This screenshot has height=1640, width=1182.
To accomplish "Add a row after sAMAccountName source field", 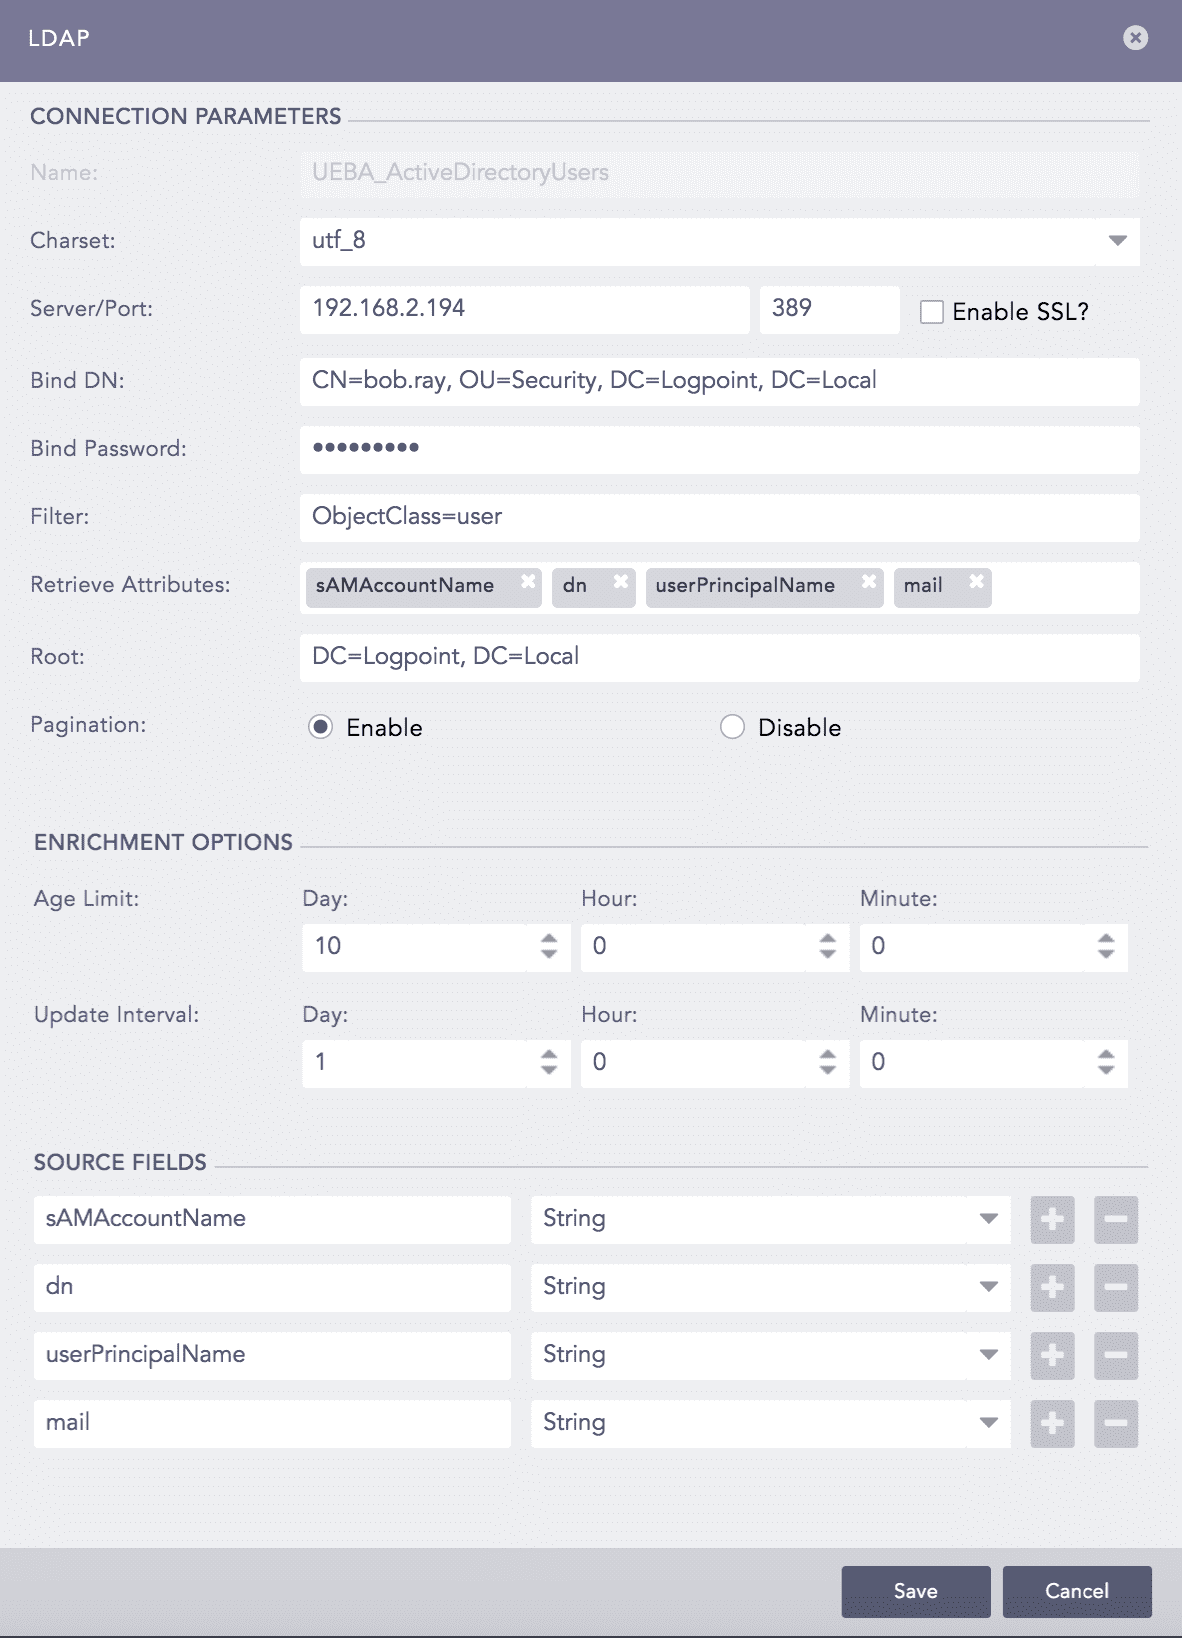I will pyautogui.click(x=1052, y=1219).
